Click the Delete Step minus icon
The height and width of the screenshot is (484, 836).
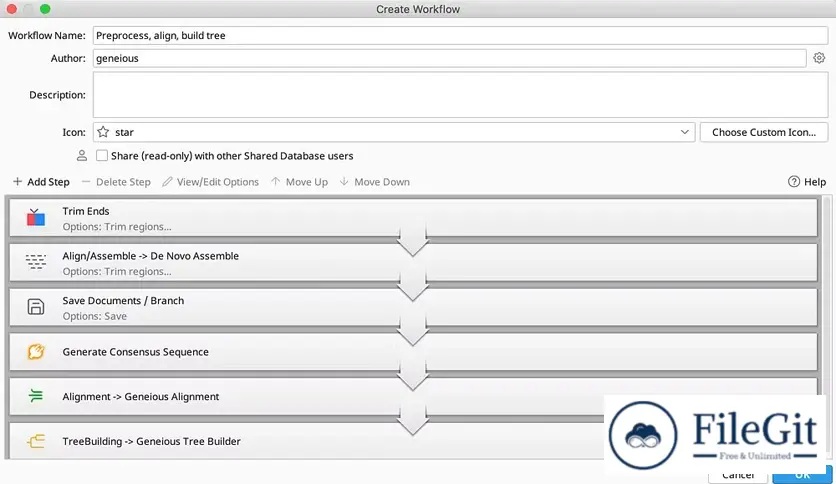86,182
